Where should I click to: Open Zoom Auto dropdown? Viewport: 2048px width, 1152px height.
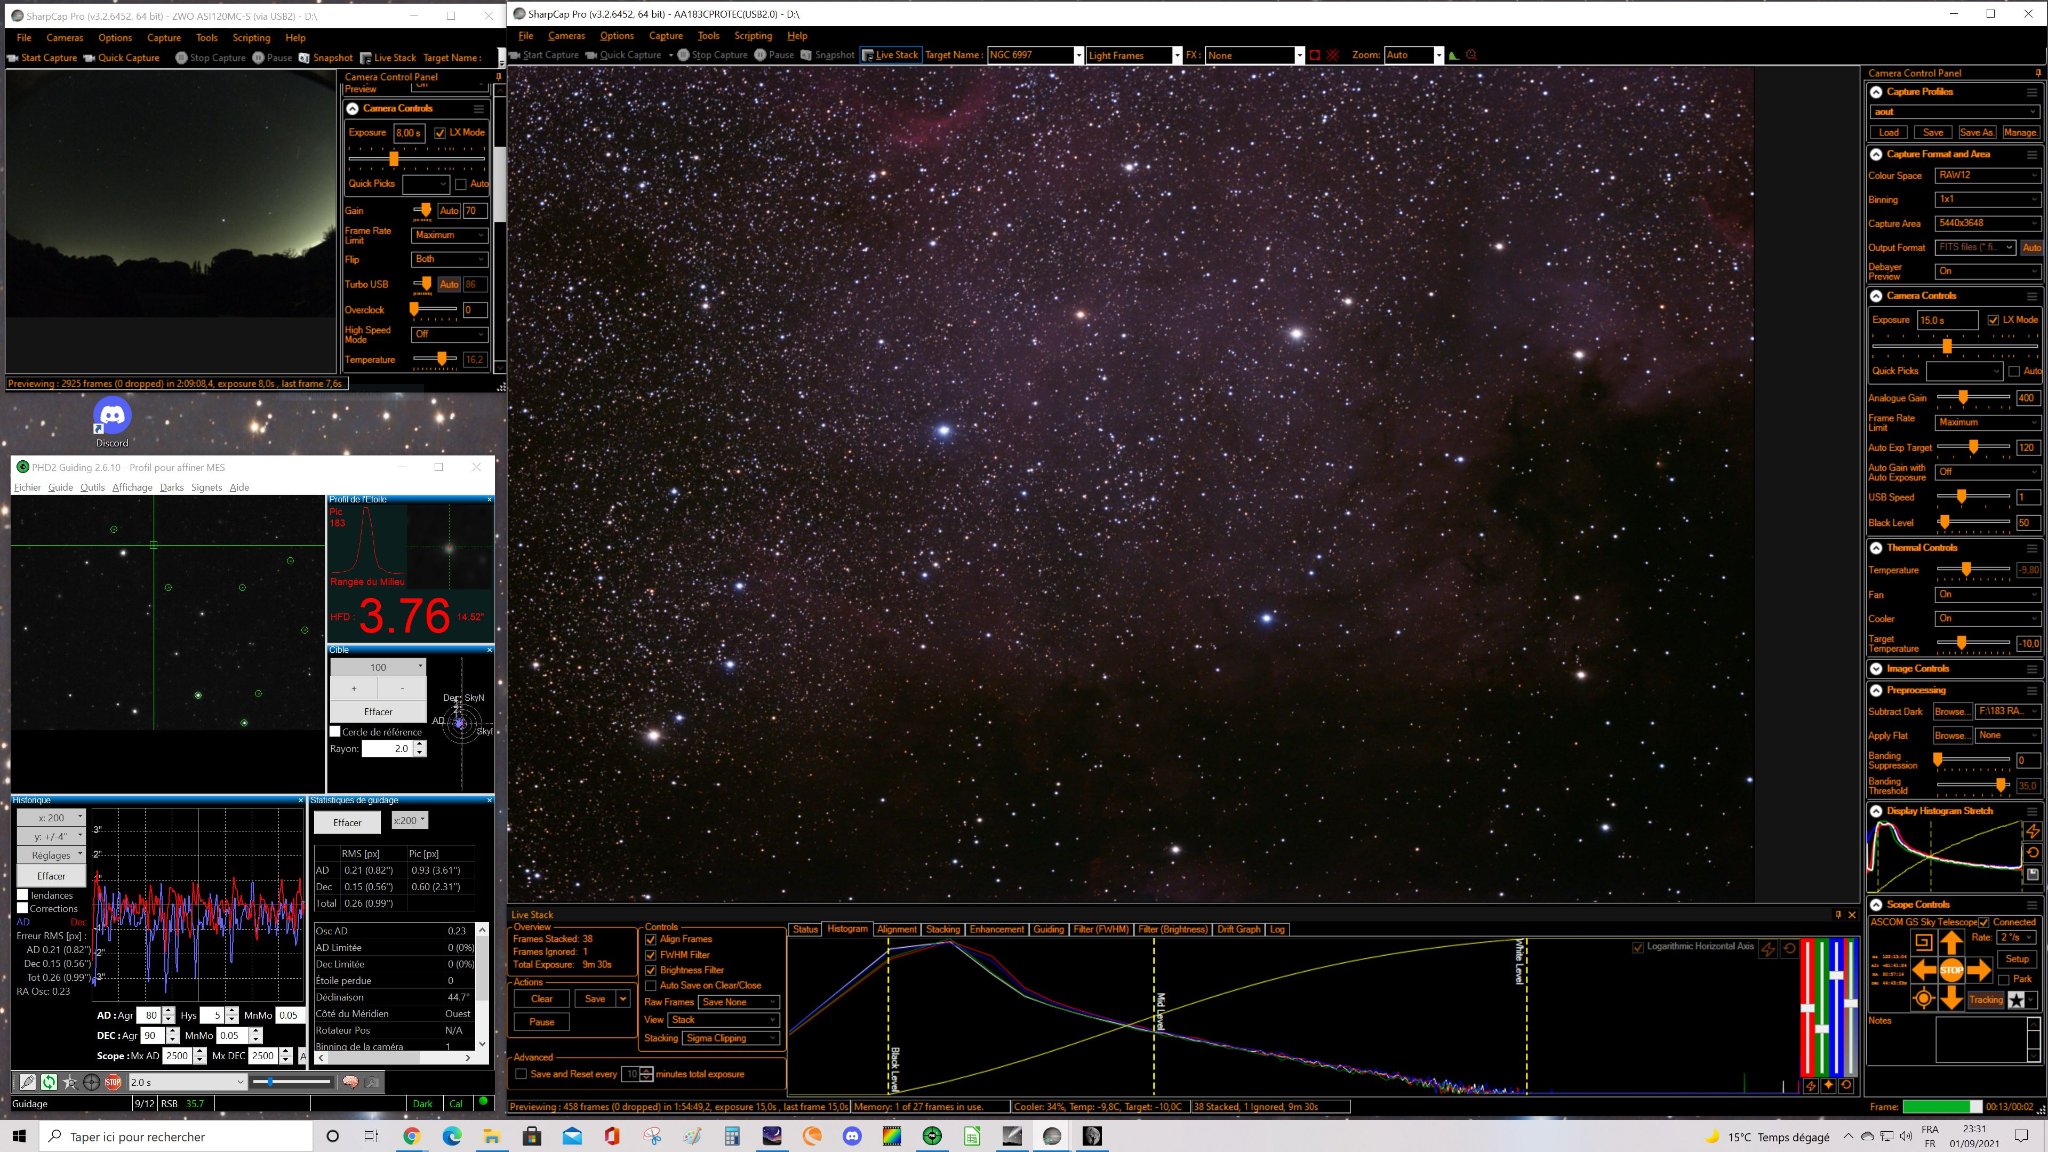1439,55
